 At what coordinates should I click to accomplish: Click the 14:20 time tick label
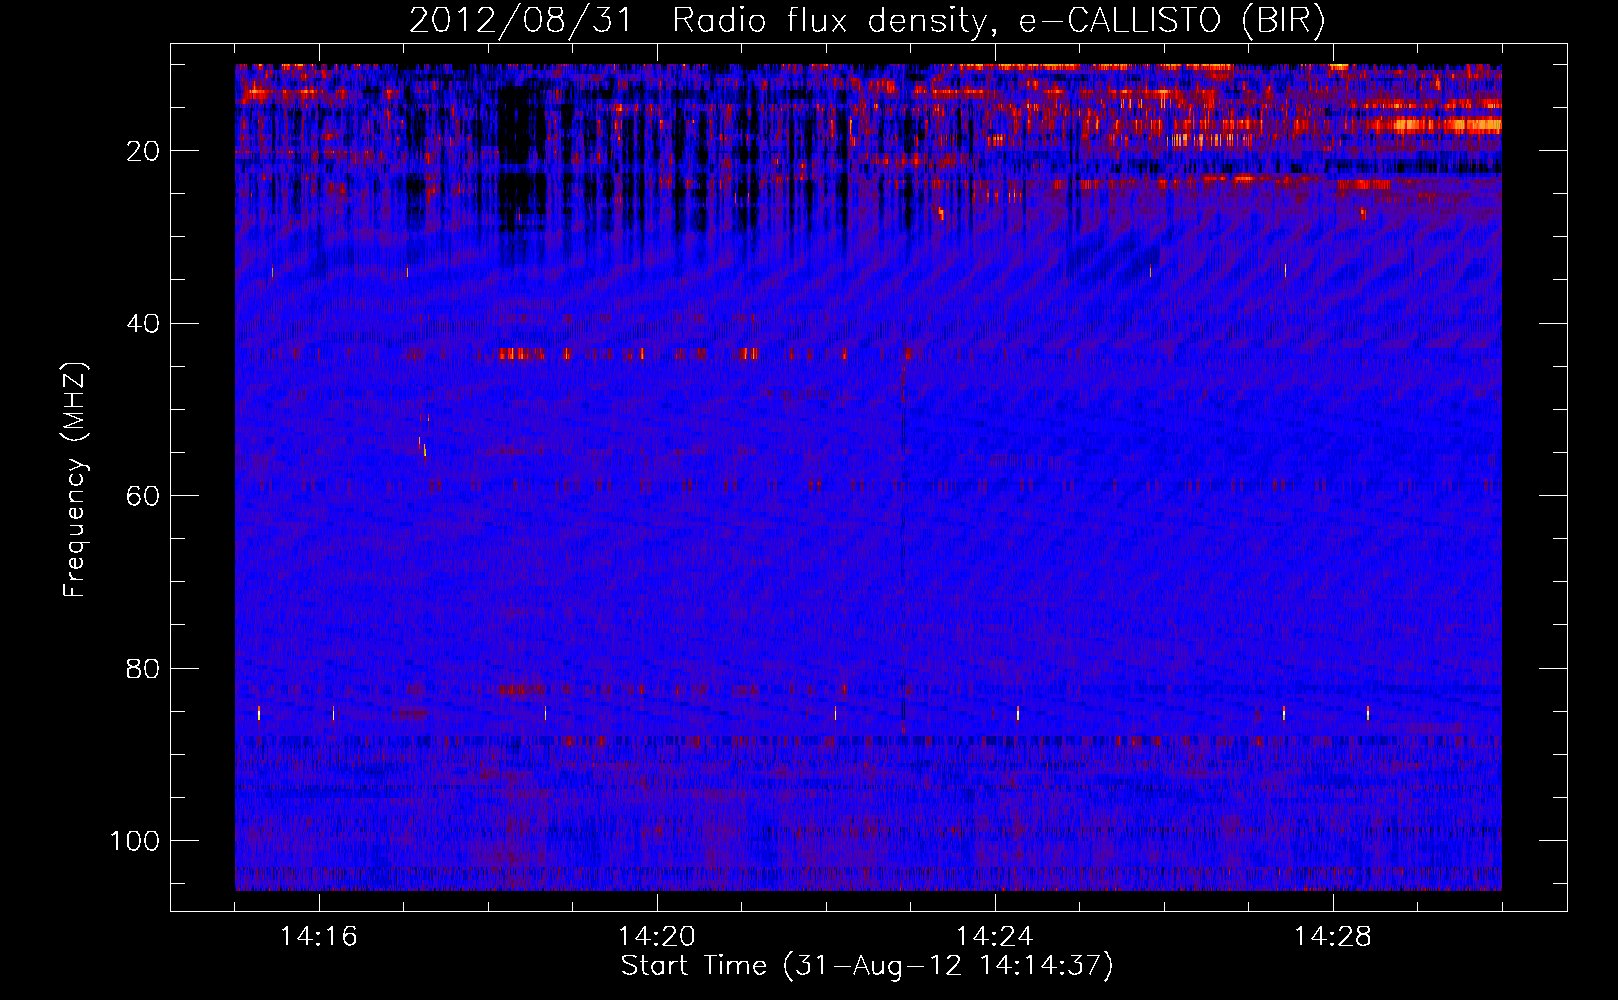coord(657,937)
